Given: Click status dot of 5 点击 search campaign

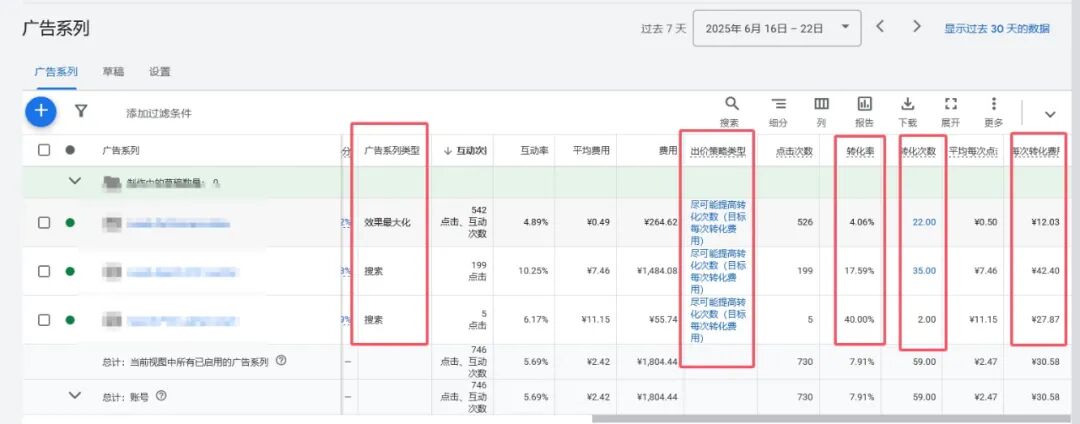Looking at the screenshot, I should point(70,319).
